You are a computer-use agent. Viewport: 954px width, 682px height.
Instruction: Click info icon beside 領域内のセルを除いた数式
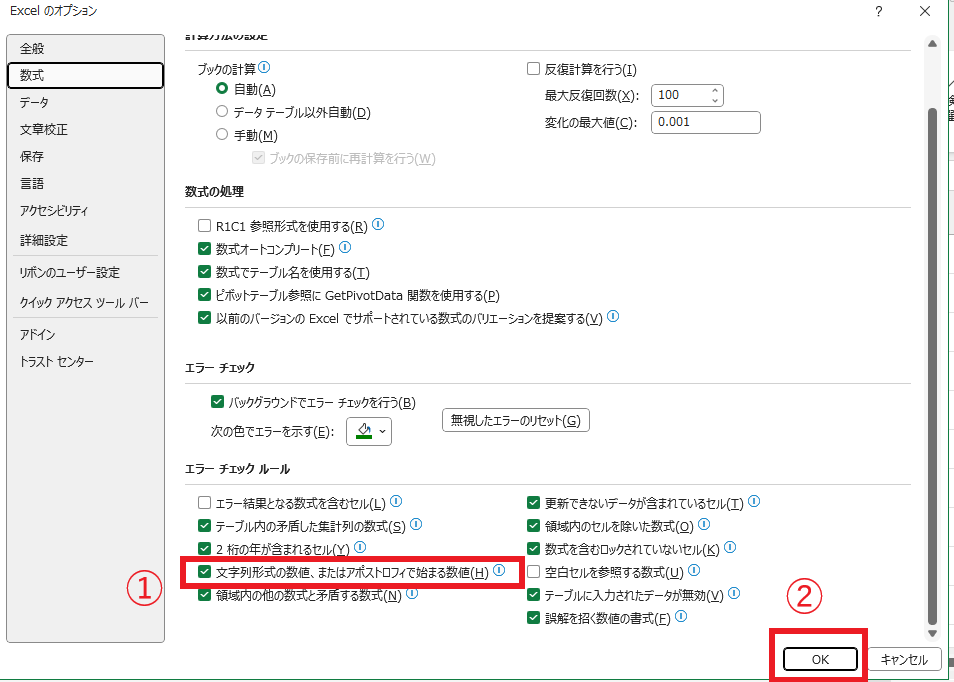pos(704,524)
